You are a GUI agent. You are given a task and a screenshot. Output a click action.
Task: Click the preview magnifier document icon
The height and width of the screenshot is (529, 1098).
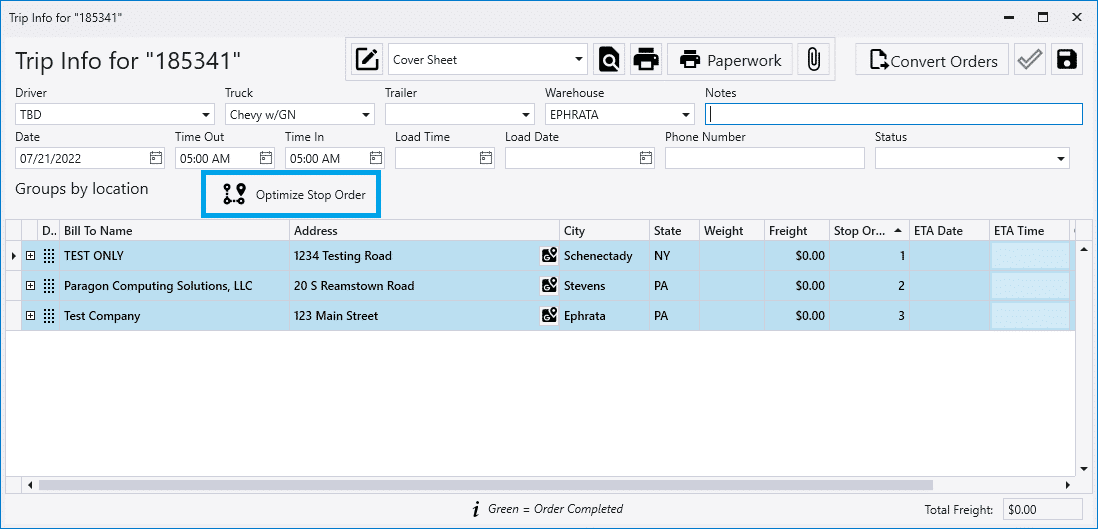click(609, 60)
